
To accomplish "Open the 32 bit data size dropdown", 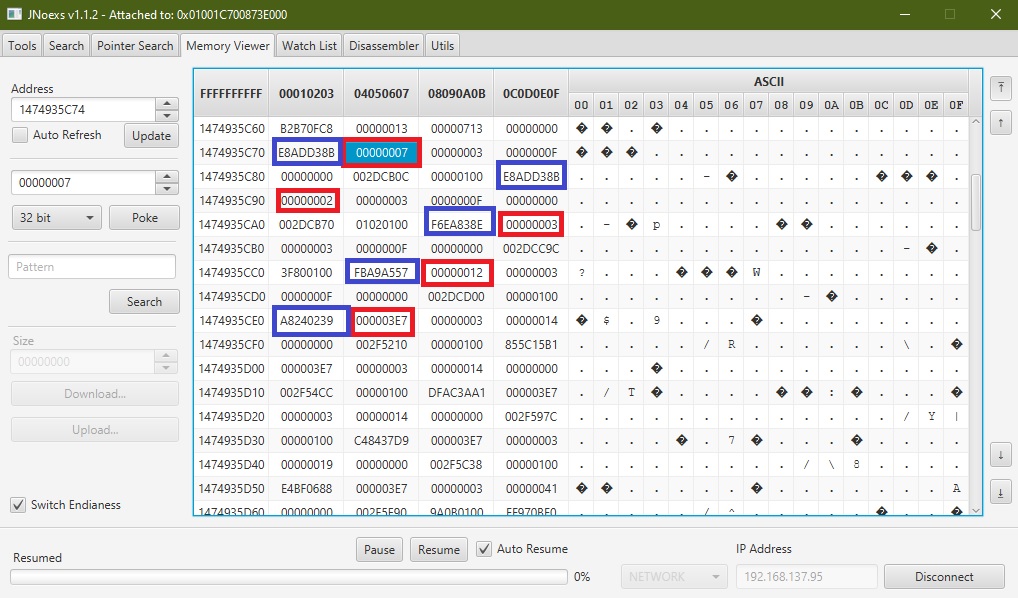I will 56,218.
